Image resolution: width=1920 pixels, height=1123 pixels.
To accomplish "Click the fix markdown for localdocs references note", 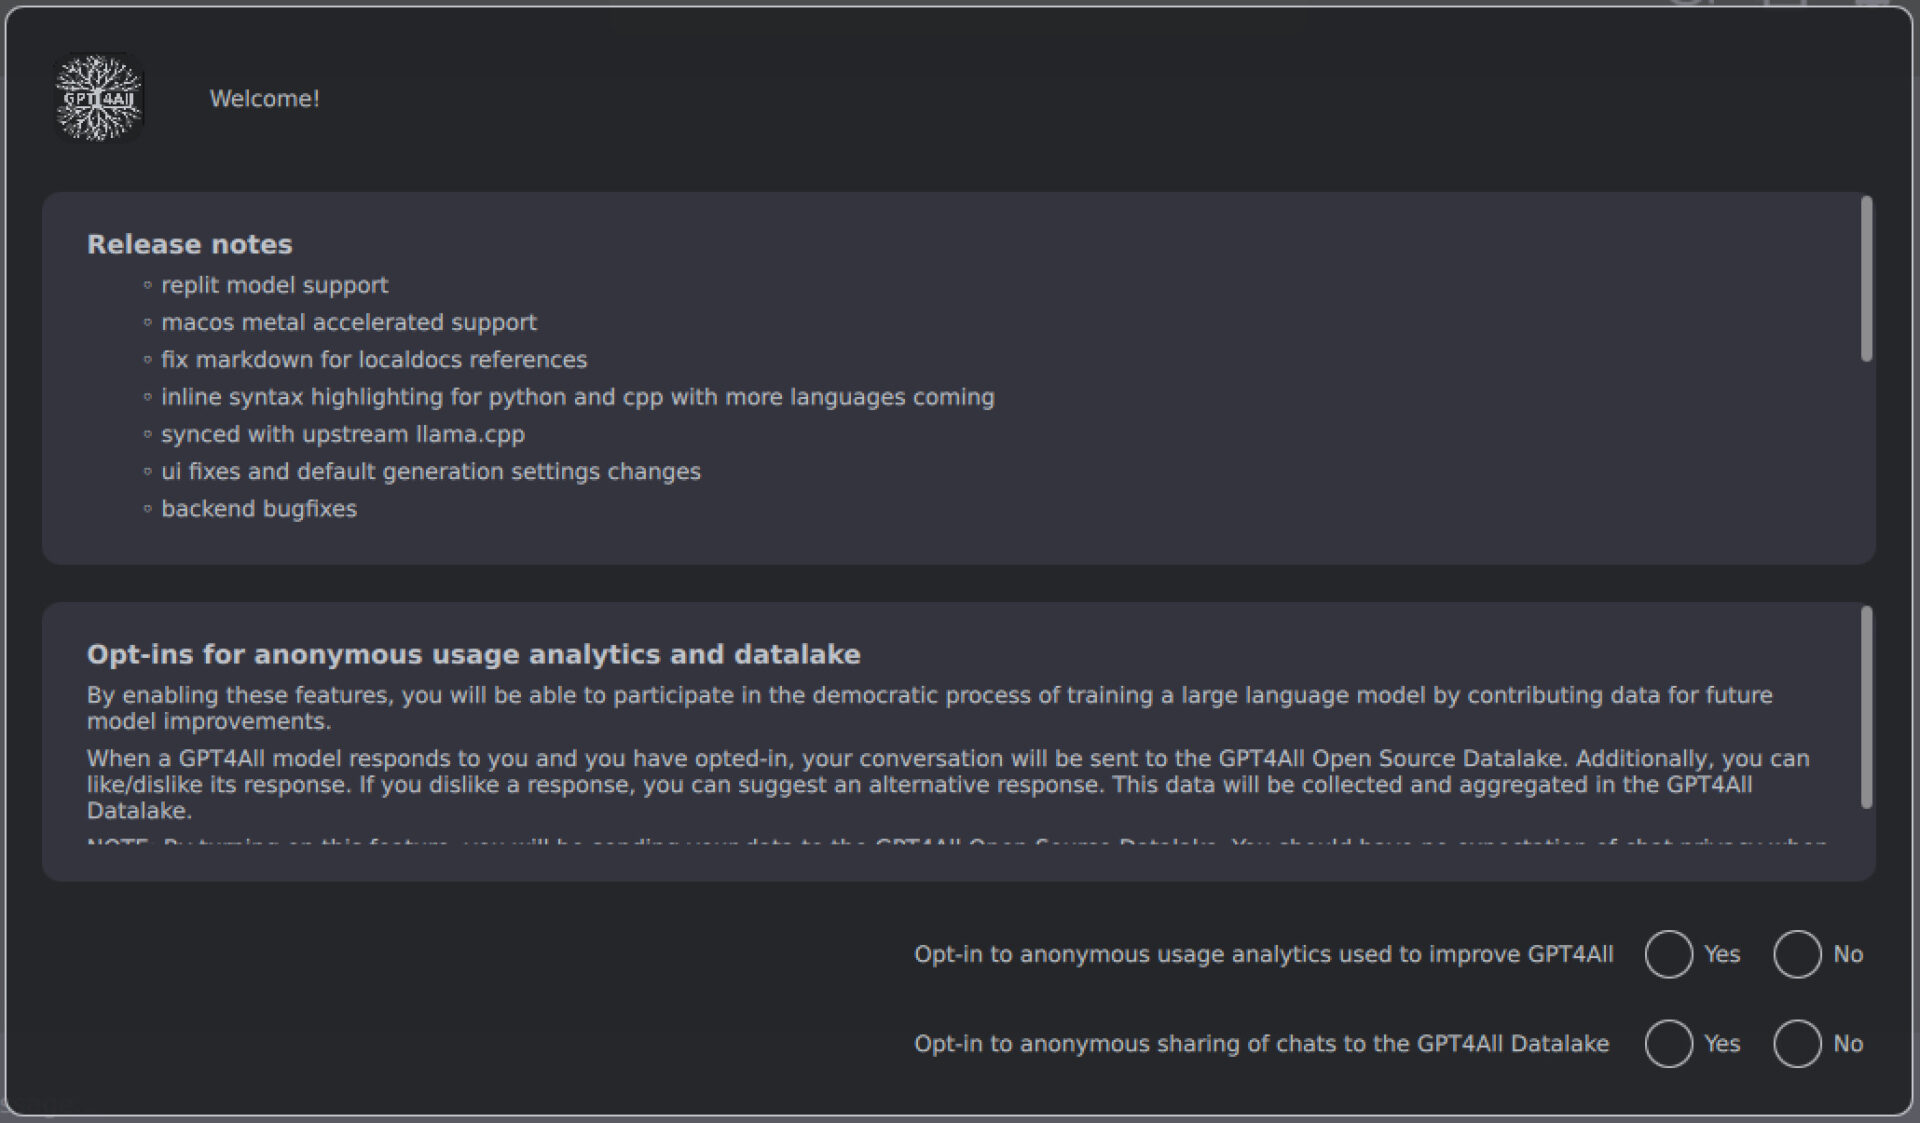I will 374,359.
